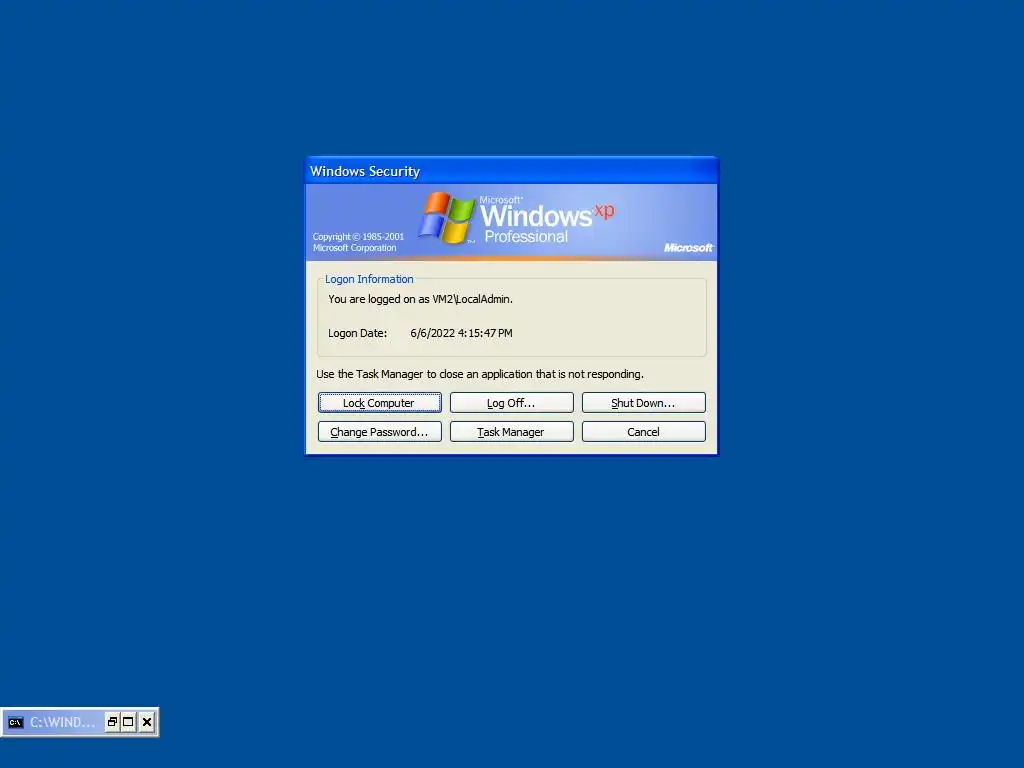Restore the minimized C:\WIND... window
This screenshot has width=1024, height=768.
(112, 722)
